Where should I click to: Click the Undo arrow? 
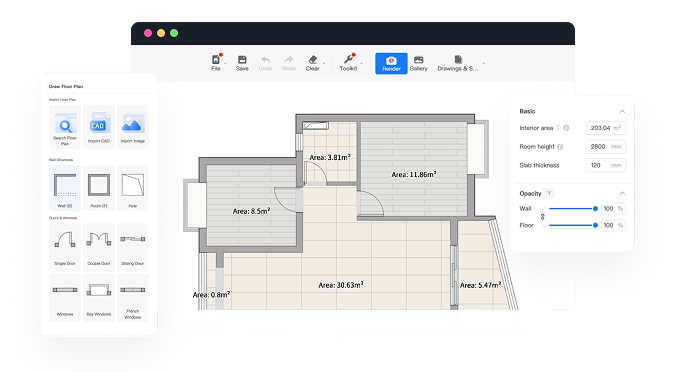[265, 60]
